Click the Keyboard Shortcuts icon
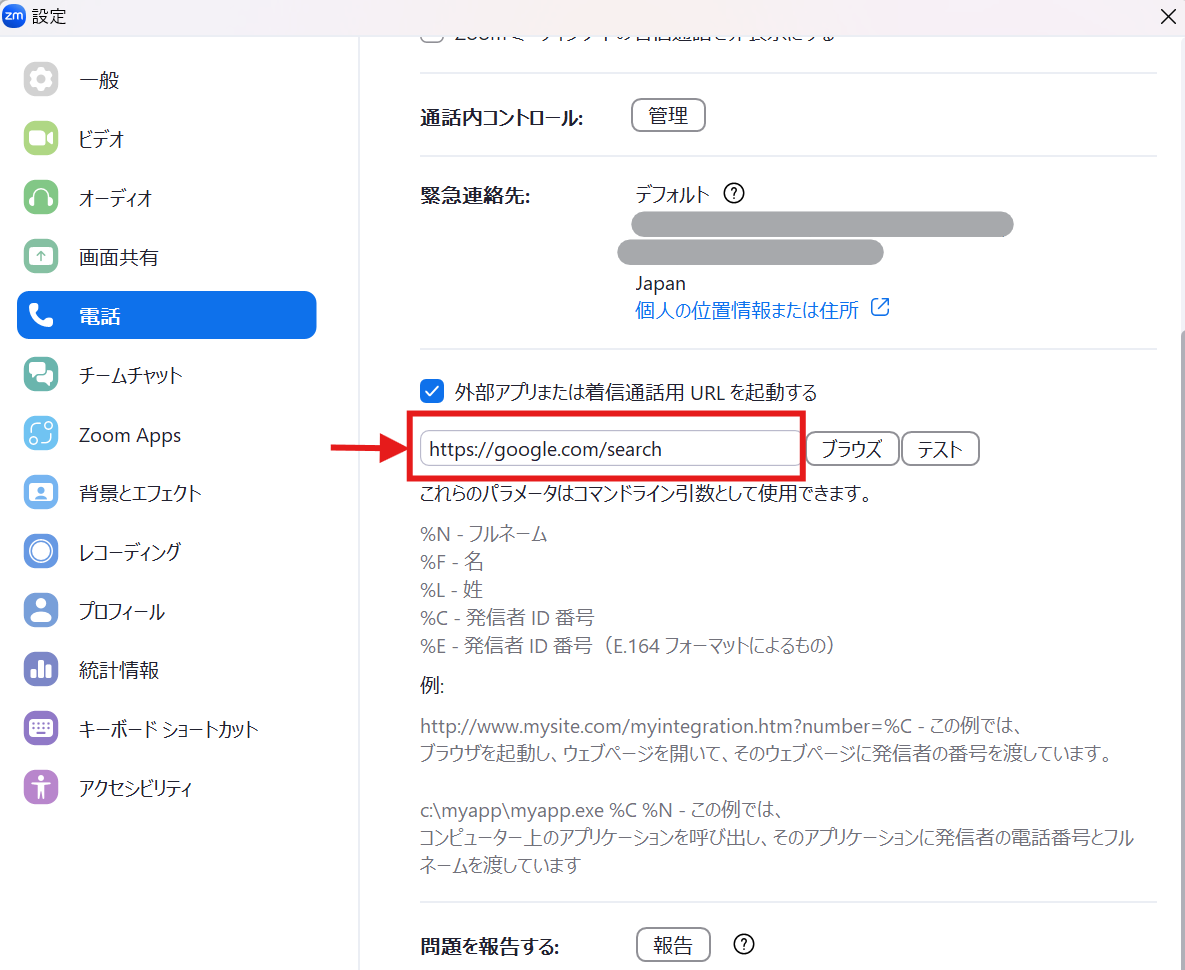Screen dimensions: 1185x970 [41, 728]
